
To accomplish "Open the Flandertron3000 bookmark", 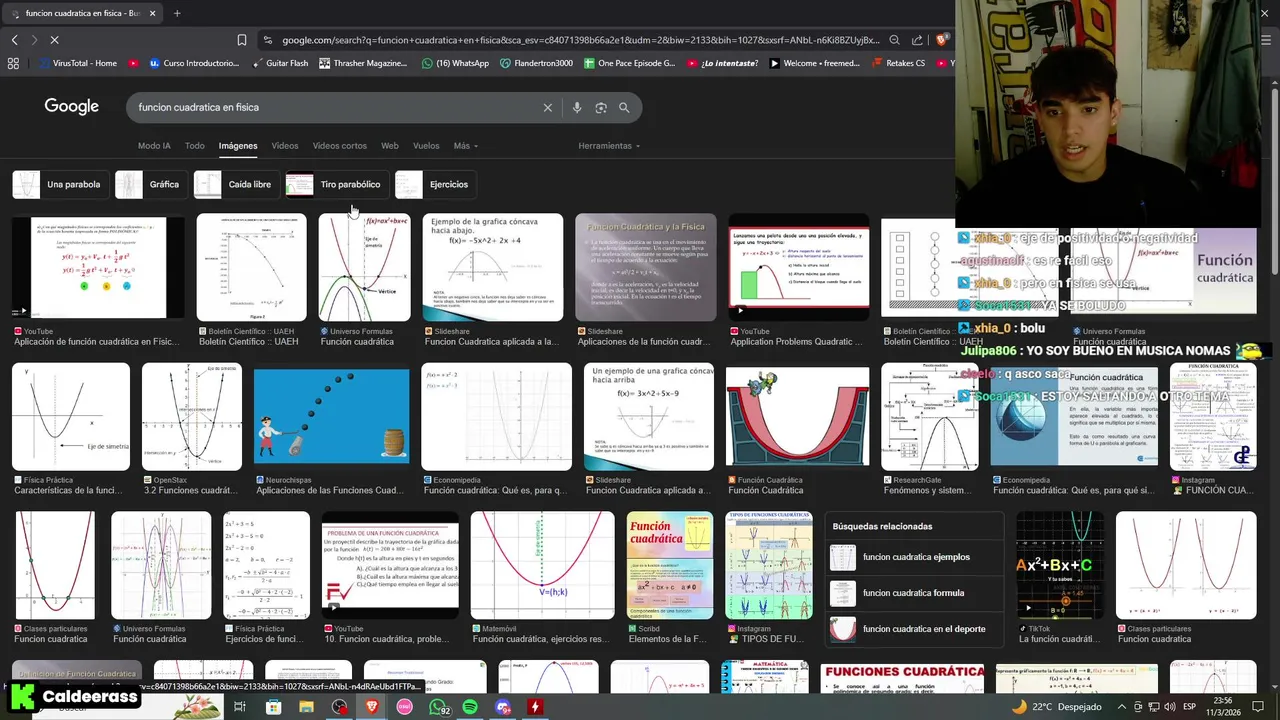I will click(536, 63).
